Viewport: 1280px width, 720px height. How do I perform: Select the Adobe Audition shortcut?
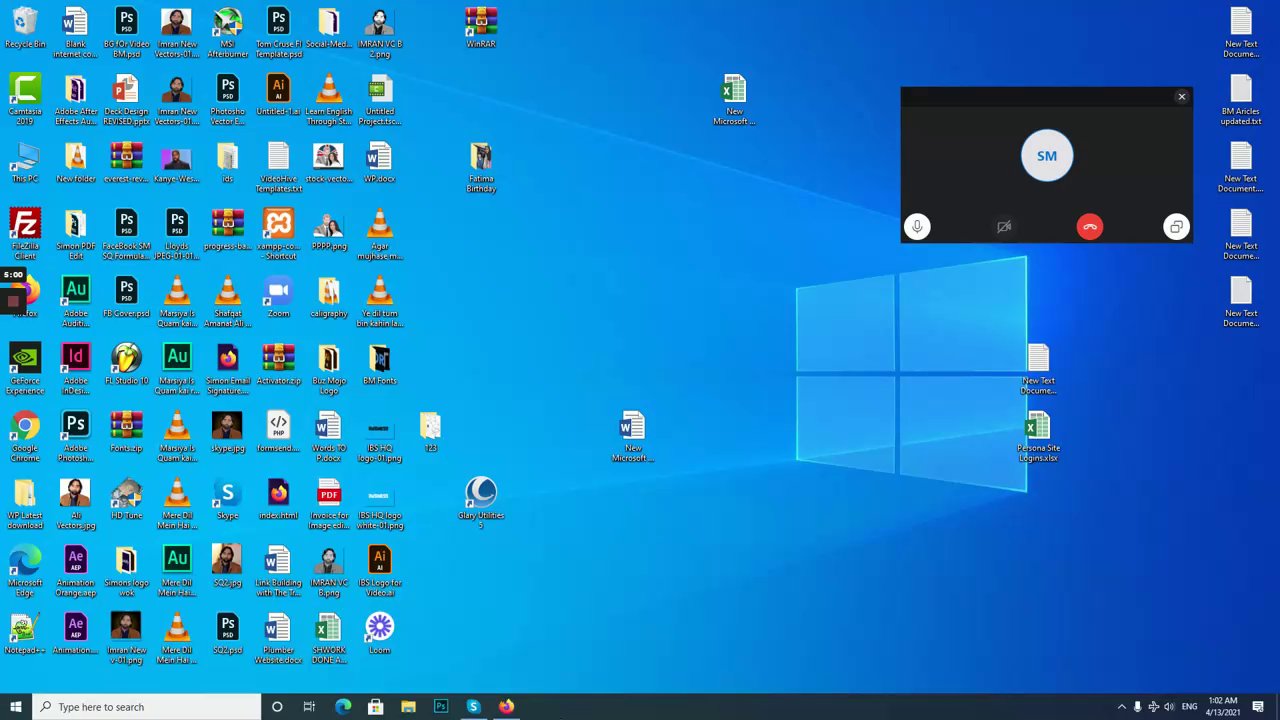pyautogui.click(x=76, y=302)
